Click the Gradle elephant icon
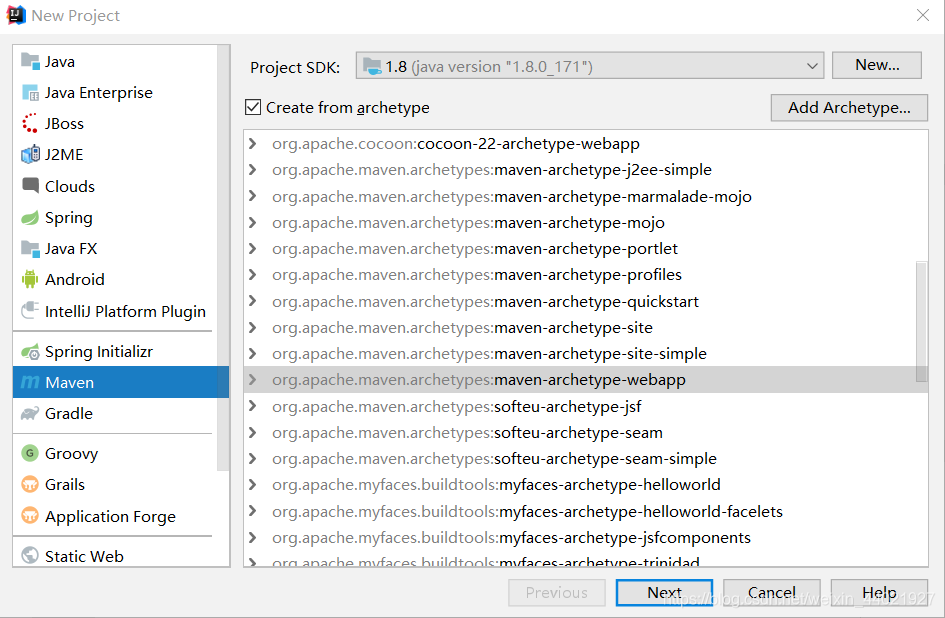Screen dimensions: 945x618 point(30,414)
